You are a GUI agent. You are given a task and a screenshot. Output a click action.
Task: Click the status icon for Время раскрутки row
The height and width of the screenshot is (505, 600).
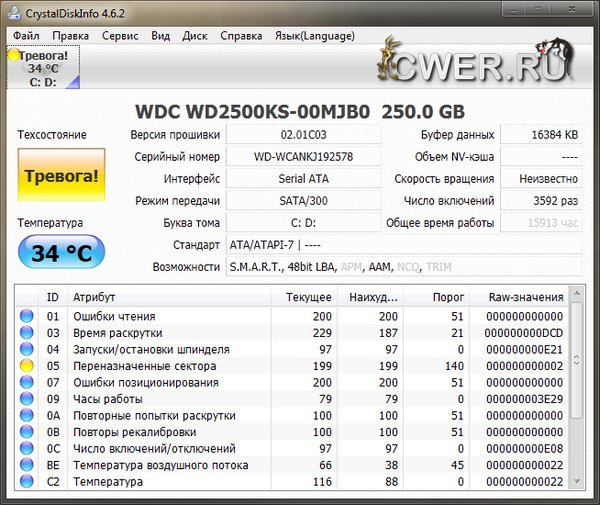pyautogui.click(x=26, y=333)
